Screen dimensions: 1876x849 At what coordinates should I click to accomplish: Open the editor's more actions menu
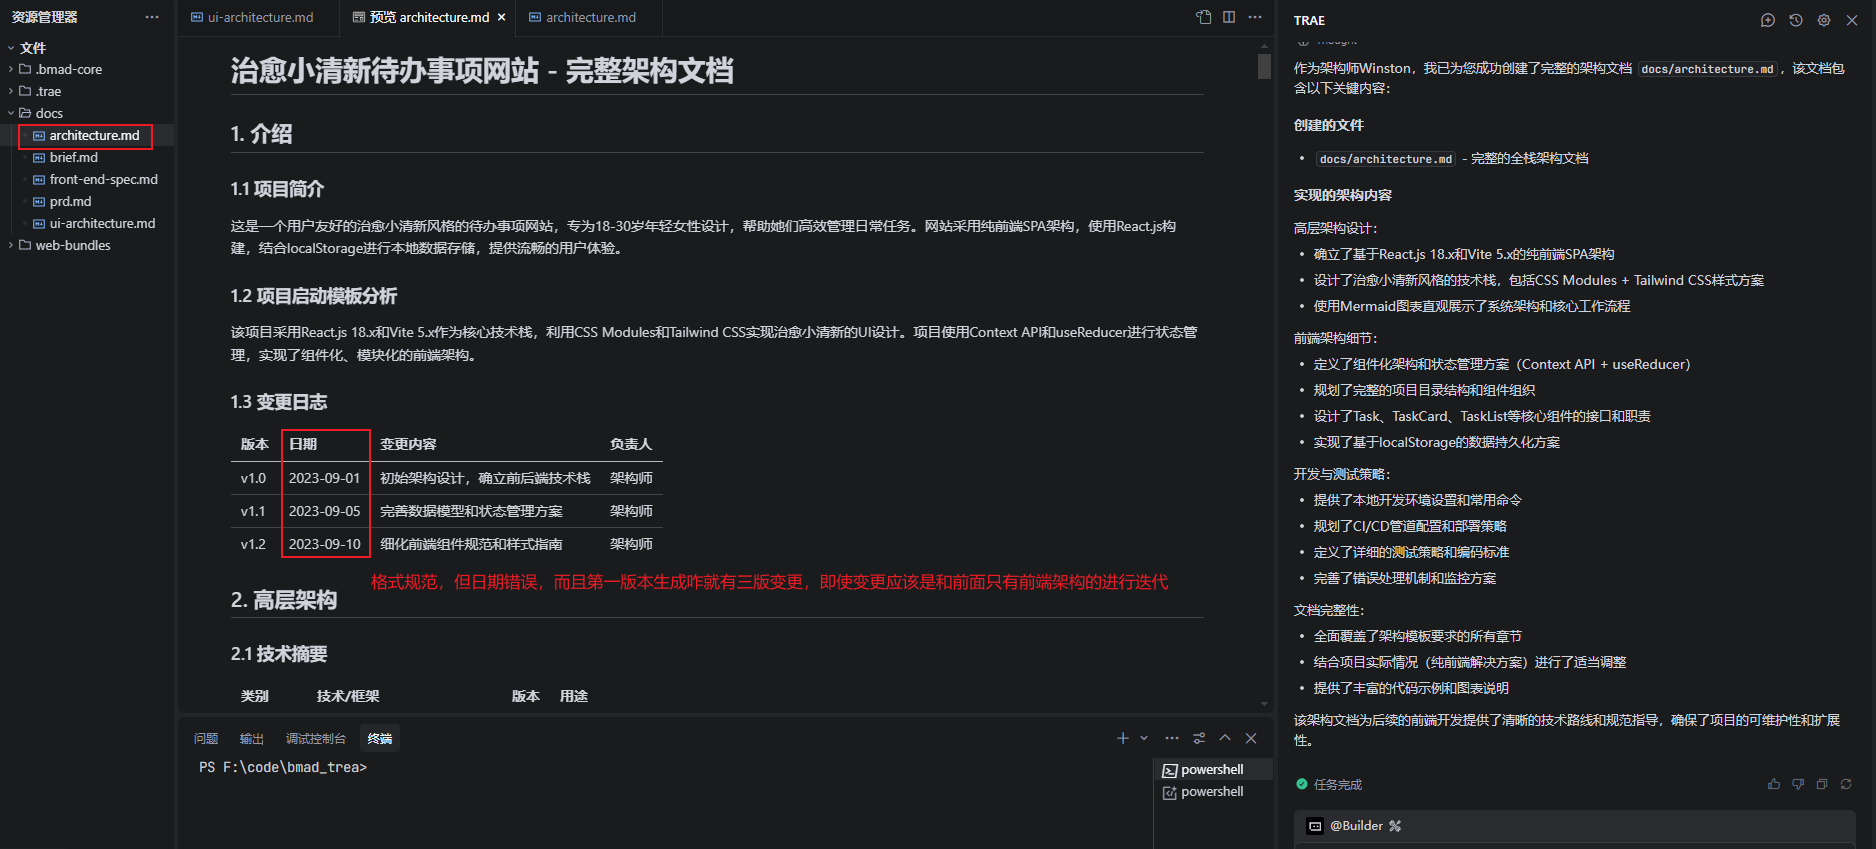1255,17
